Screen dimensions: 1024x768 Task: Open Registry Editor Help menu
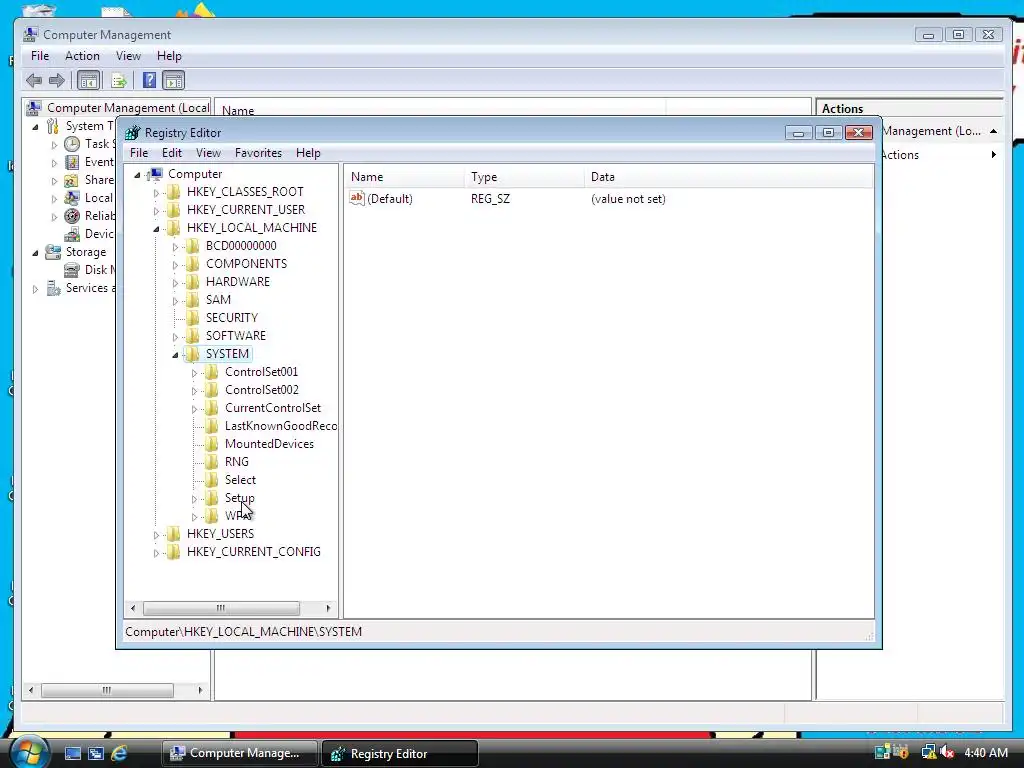[308, 153]
